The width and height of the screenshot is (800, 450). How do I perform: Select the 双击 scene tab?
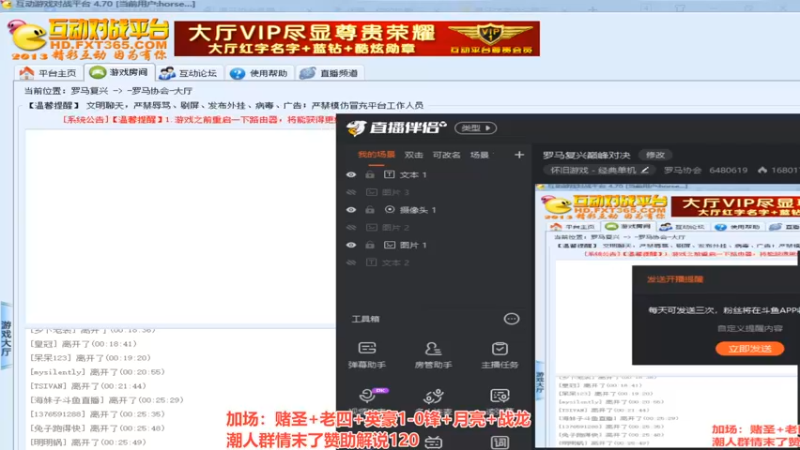tap(413, 155)
